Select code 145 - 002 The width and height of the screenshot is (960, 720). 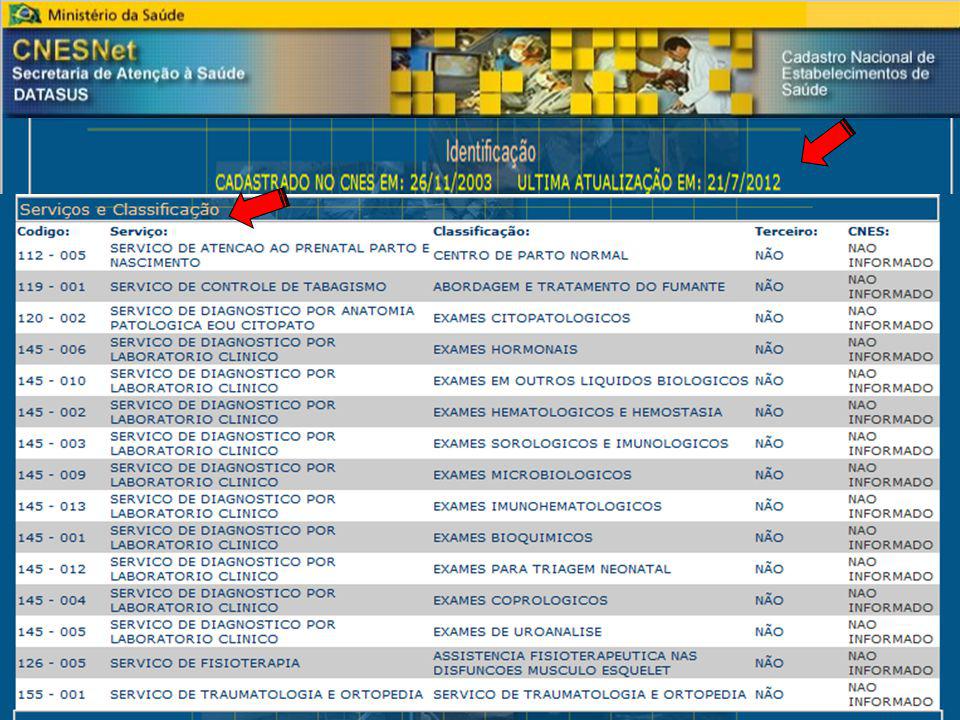click(x=51, y=412)
